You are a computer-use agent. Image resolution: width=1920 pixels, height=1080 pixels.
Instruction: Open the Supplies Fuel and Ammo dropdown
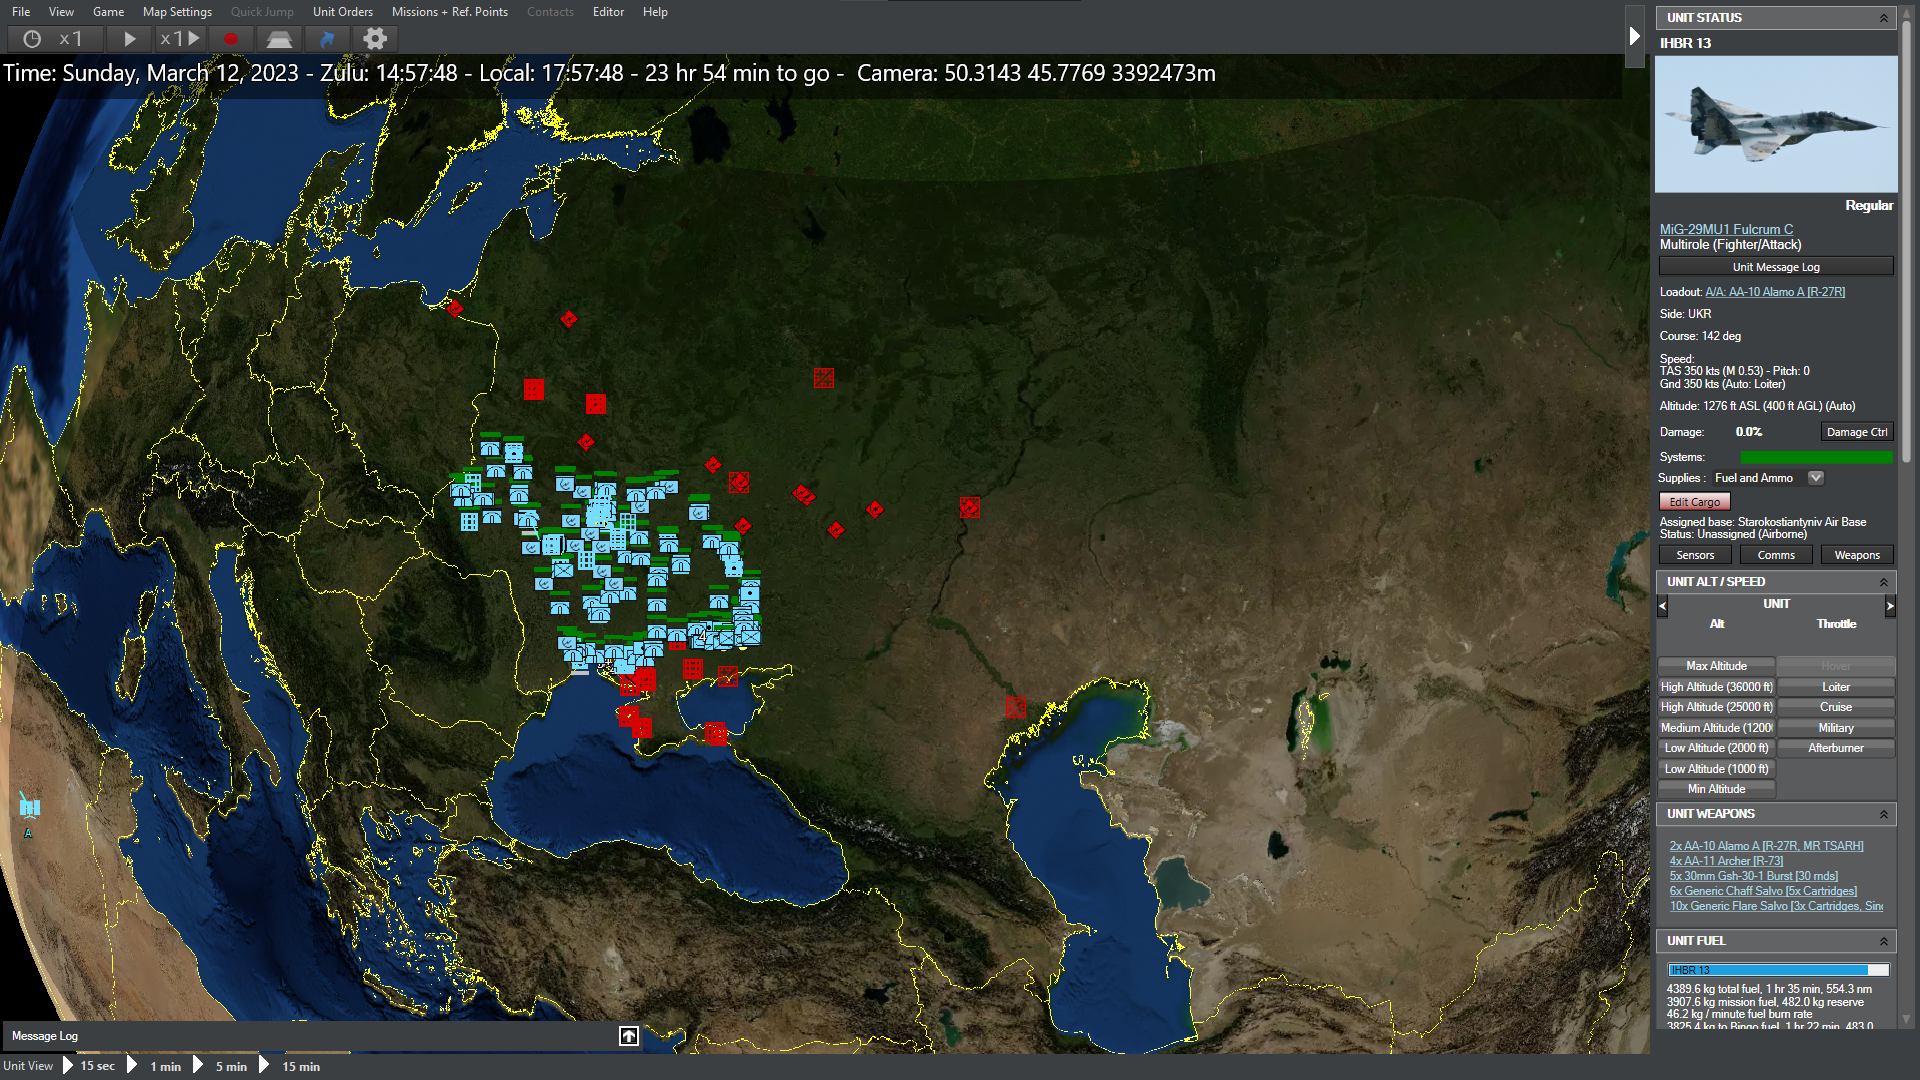pos(1816,478)
